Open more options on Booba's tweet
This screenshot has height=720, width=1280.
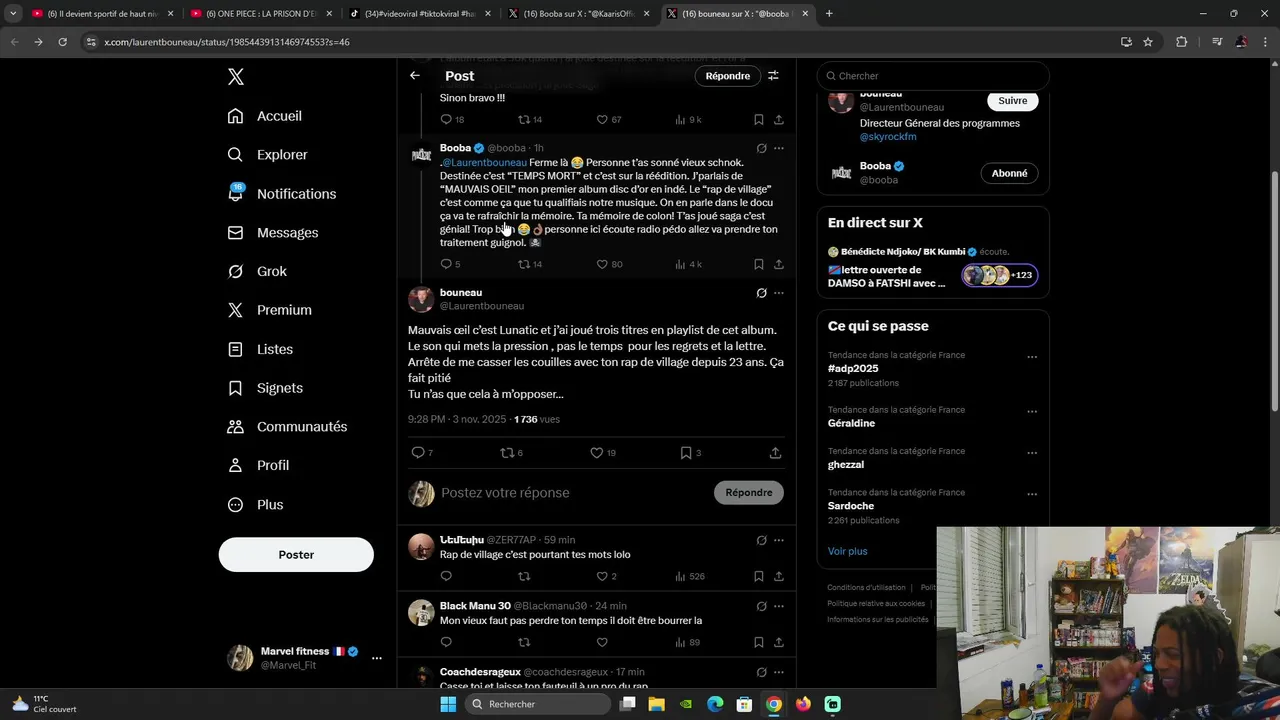click(x=779, y=148)
